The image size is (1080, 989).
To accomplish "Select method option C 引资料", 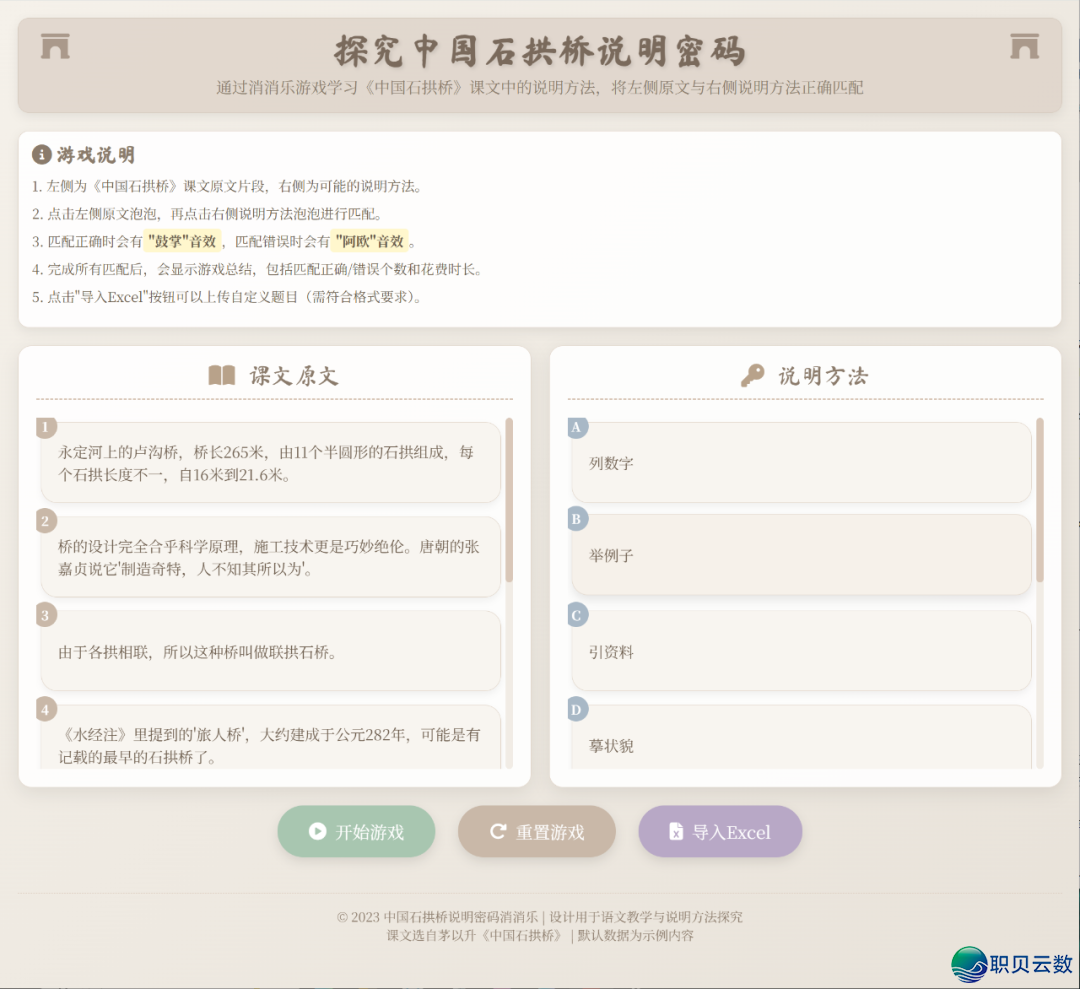I will click(x=801, y=652).
